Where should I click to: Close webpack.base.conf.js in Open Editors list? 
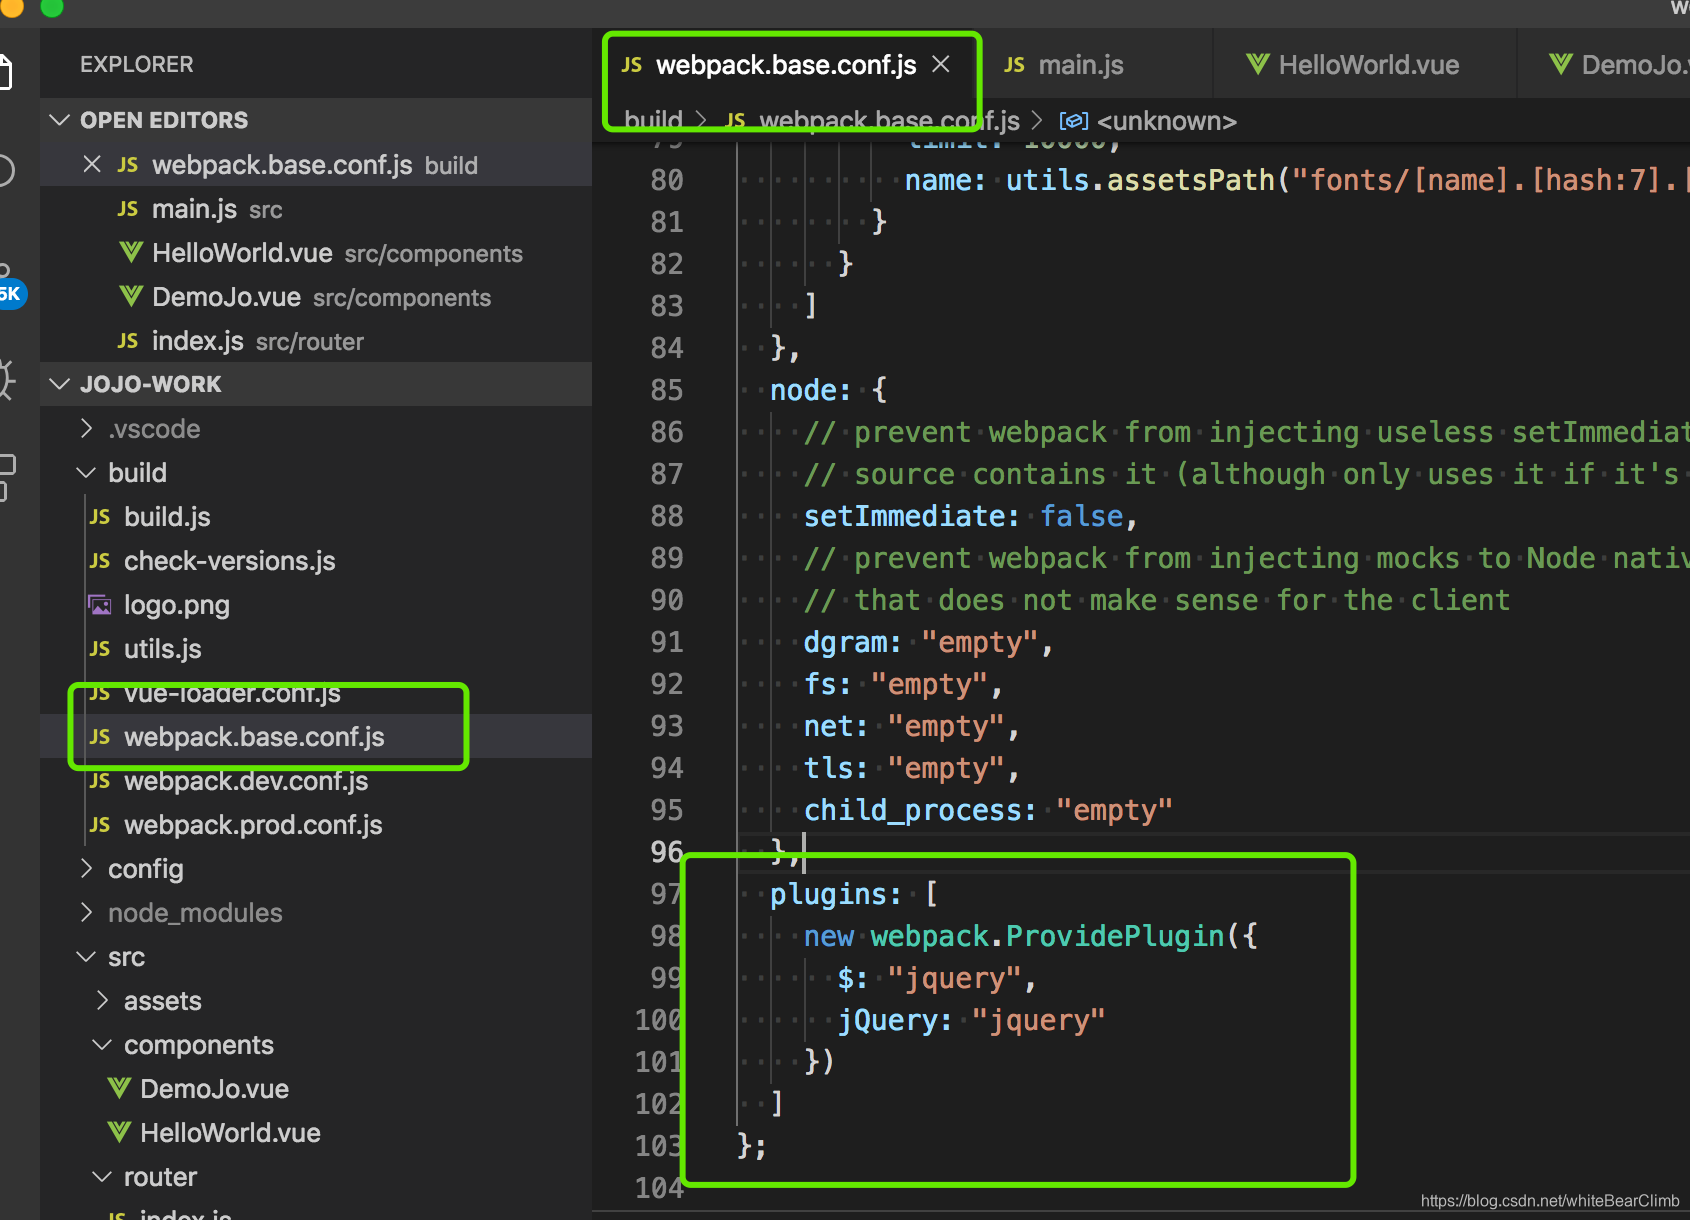click(92, 164)
